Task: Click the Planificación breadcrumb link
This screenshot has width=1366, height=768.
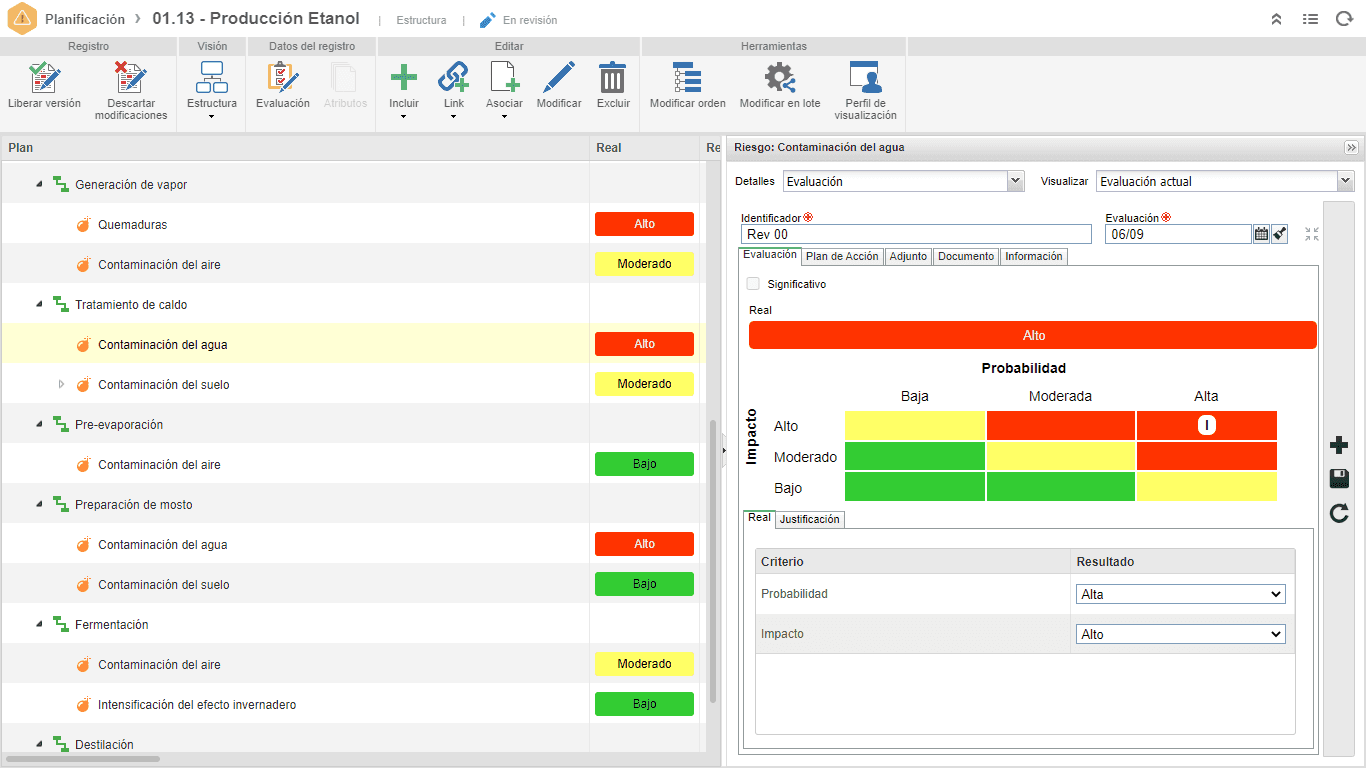Action: (x=85, y=19)
